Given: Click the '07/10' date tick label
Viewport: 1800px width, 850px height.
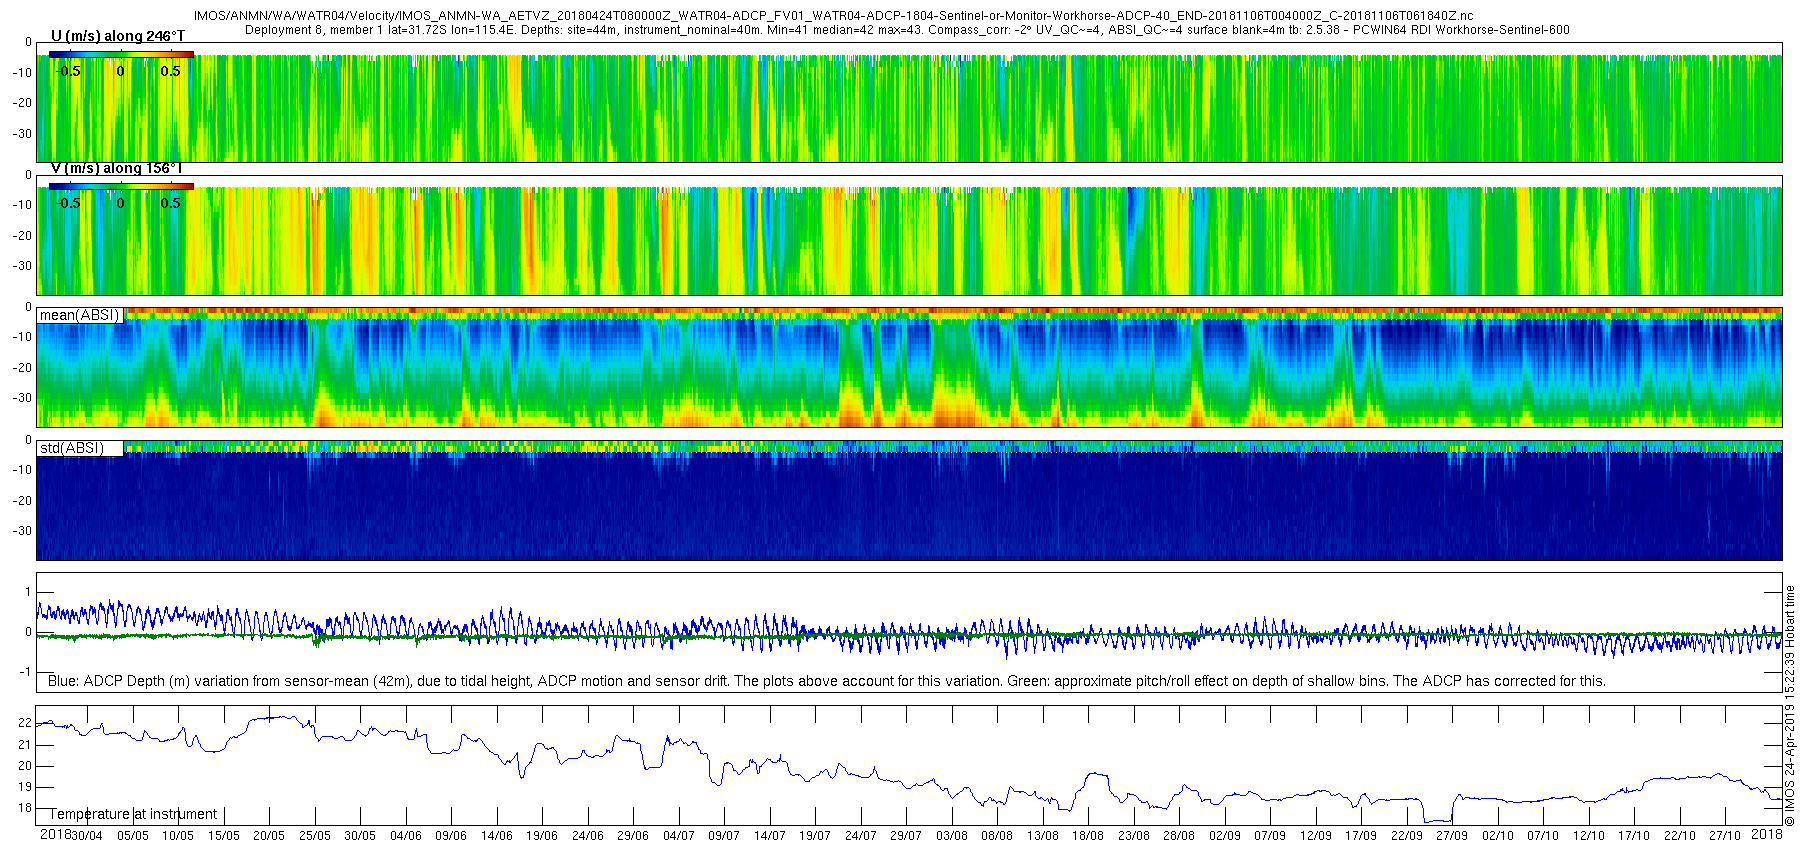Looking at the screenshot, I should (x=1543, y=836).
